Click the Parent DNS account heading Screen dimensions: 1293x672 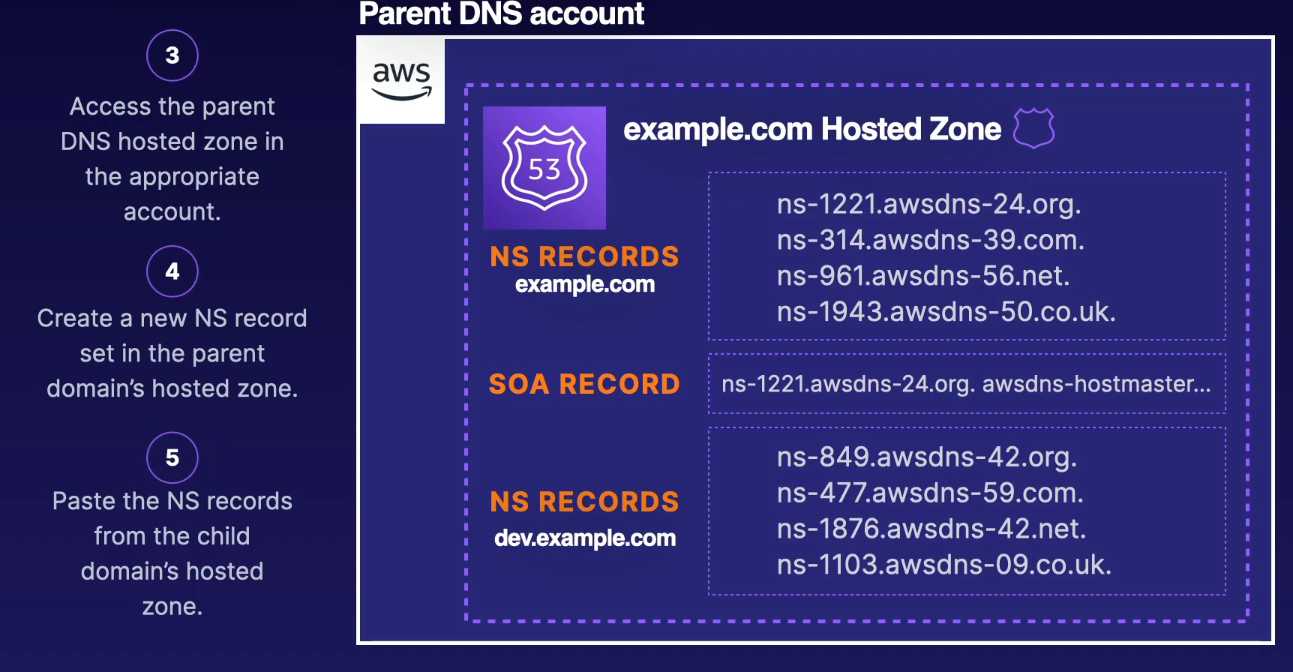[x=501, y=14]
